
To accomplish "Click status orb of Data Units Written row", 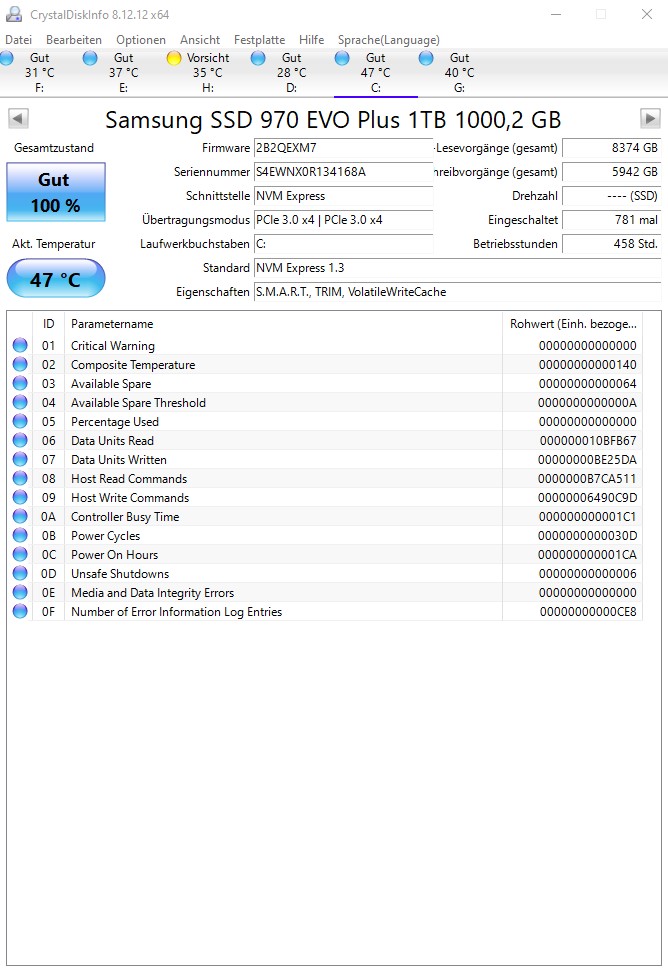I will point(20,459).
